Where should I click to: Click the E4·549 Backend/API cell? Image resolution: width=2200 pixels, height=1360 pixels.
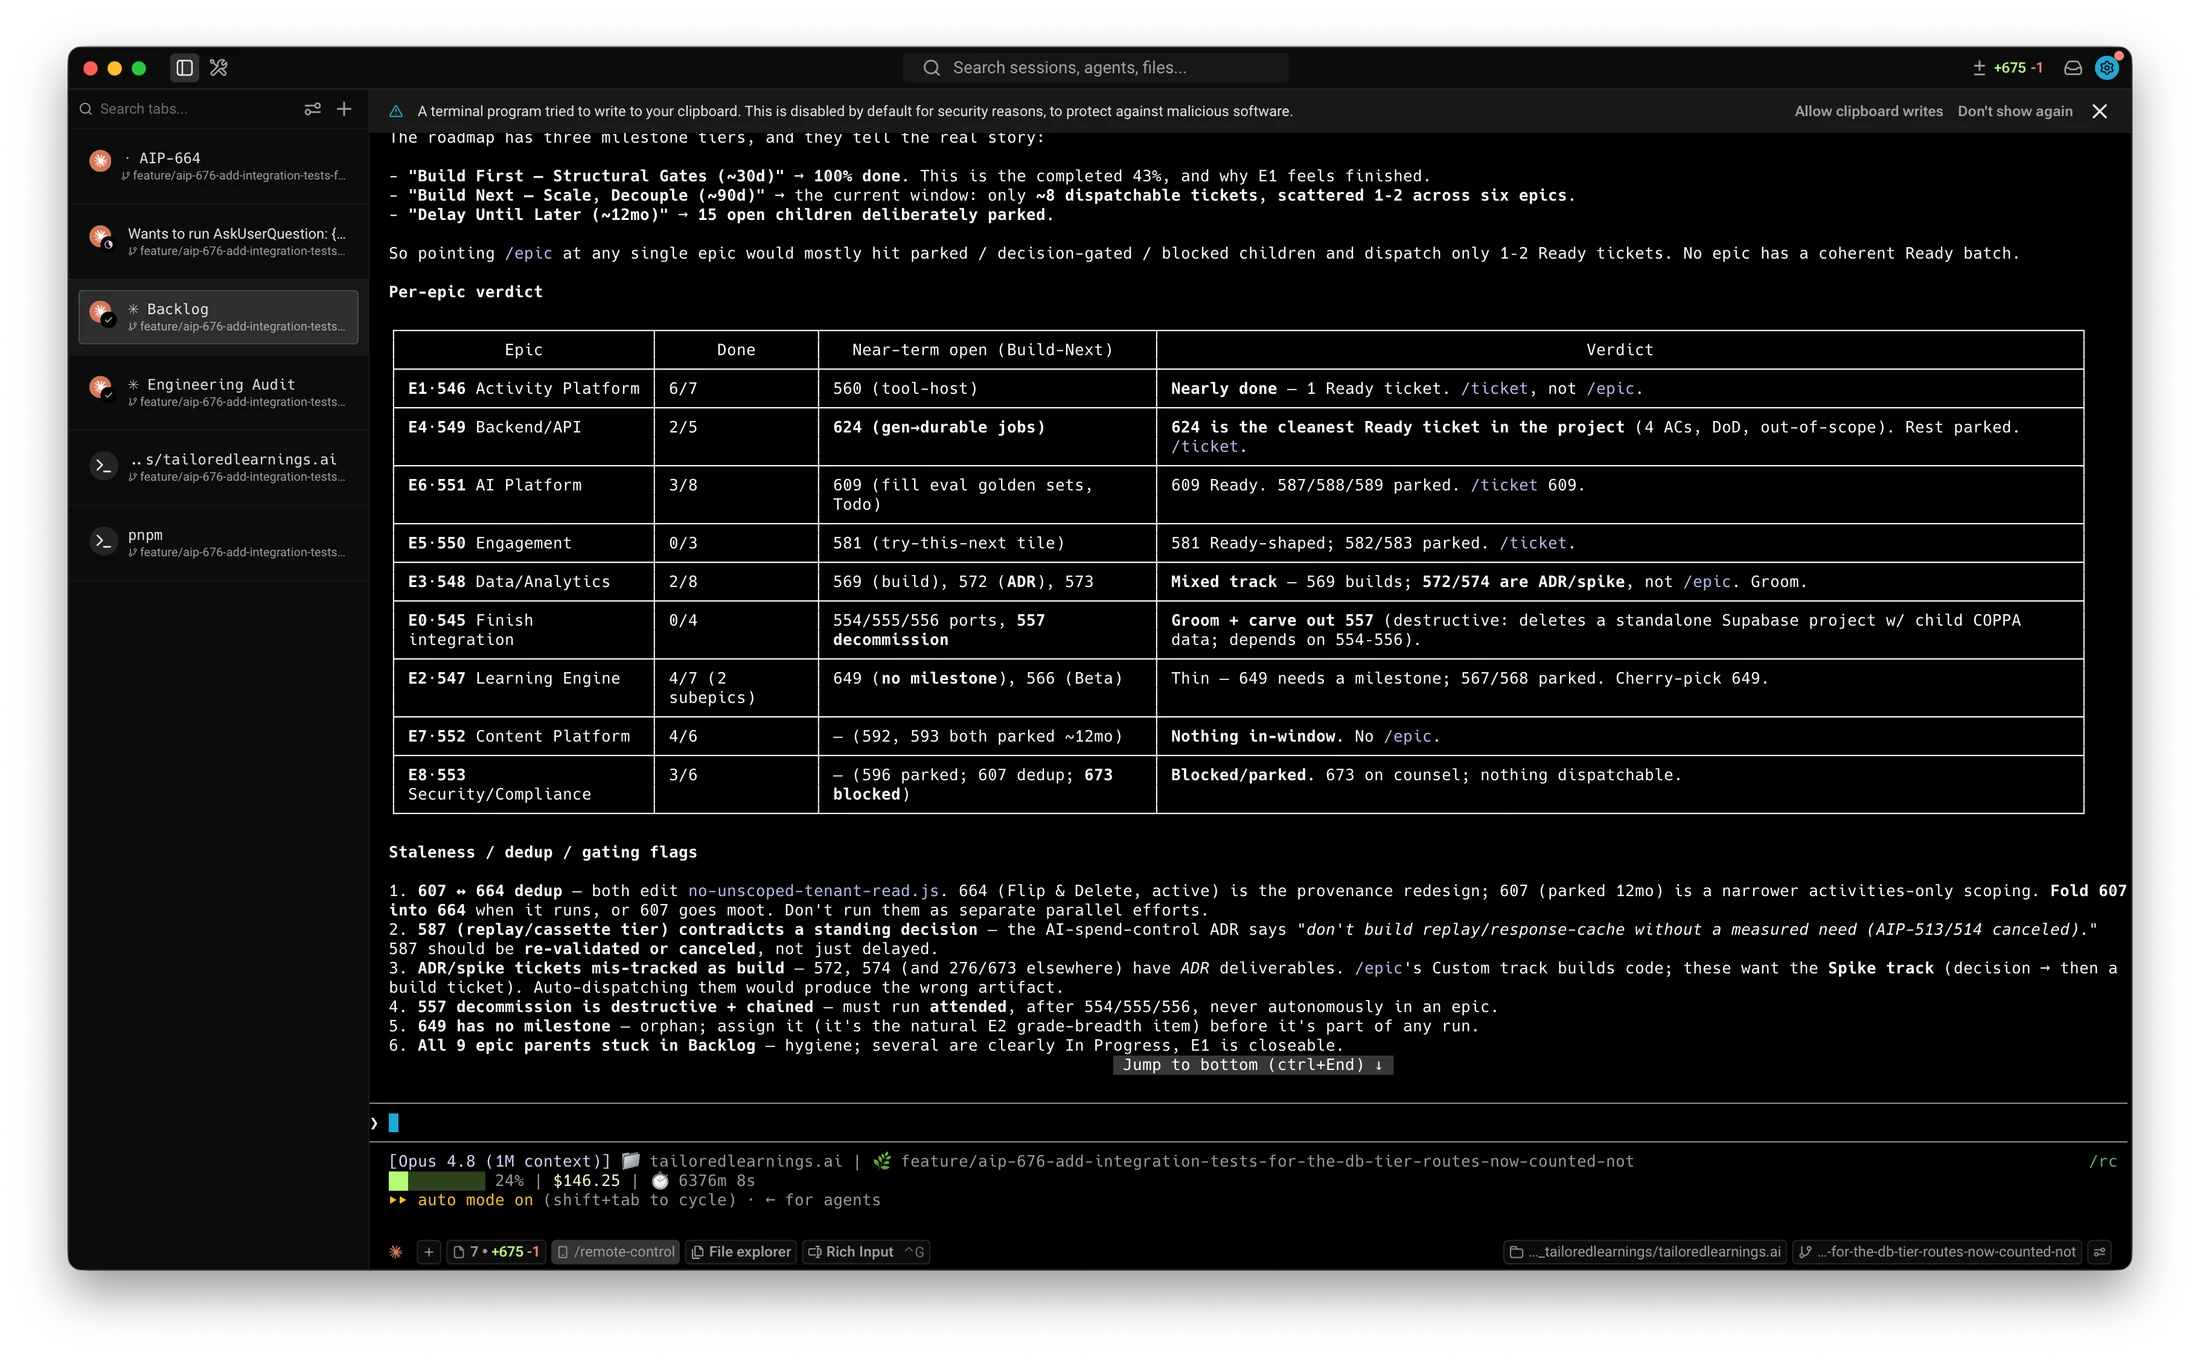coord(523,437)
